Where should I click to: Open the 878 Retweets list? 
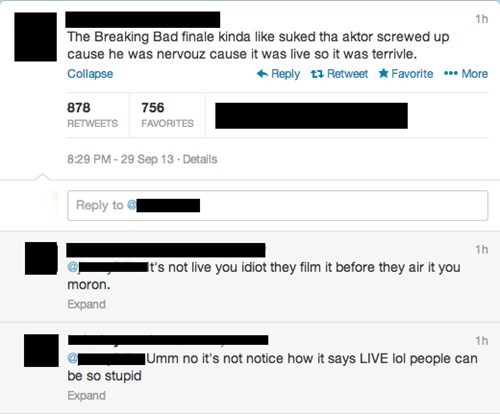(x=92, y=115)
